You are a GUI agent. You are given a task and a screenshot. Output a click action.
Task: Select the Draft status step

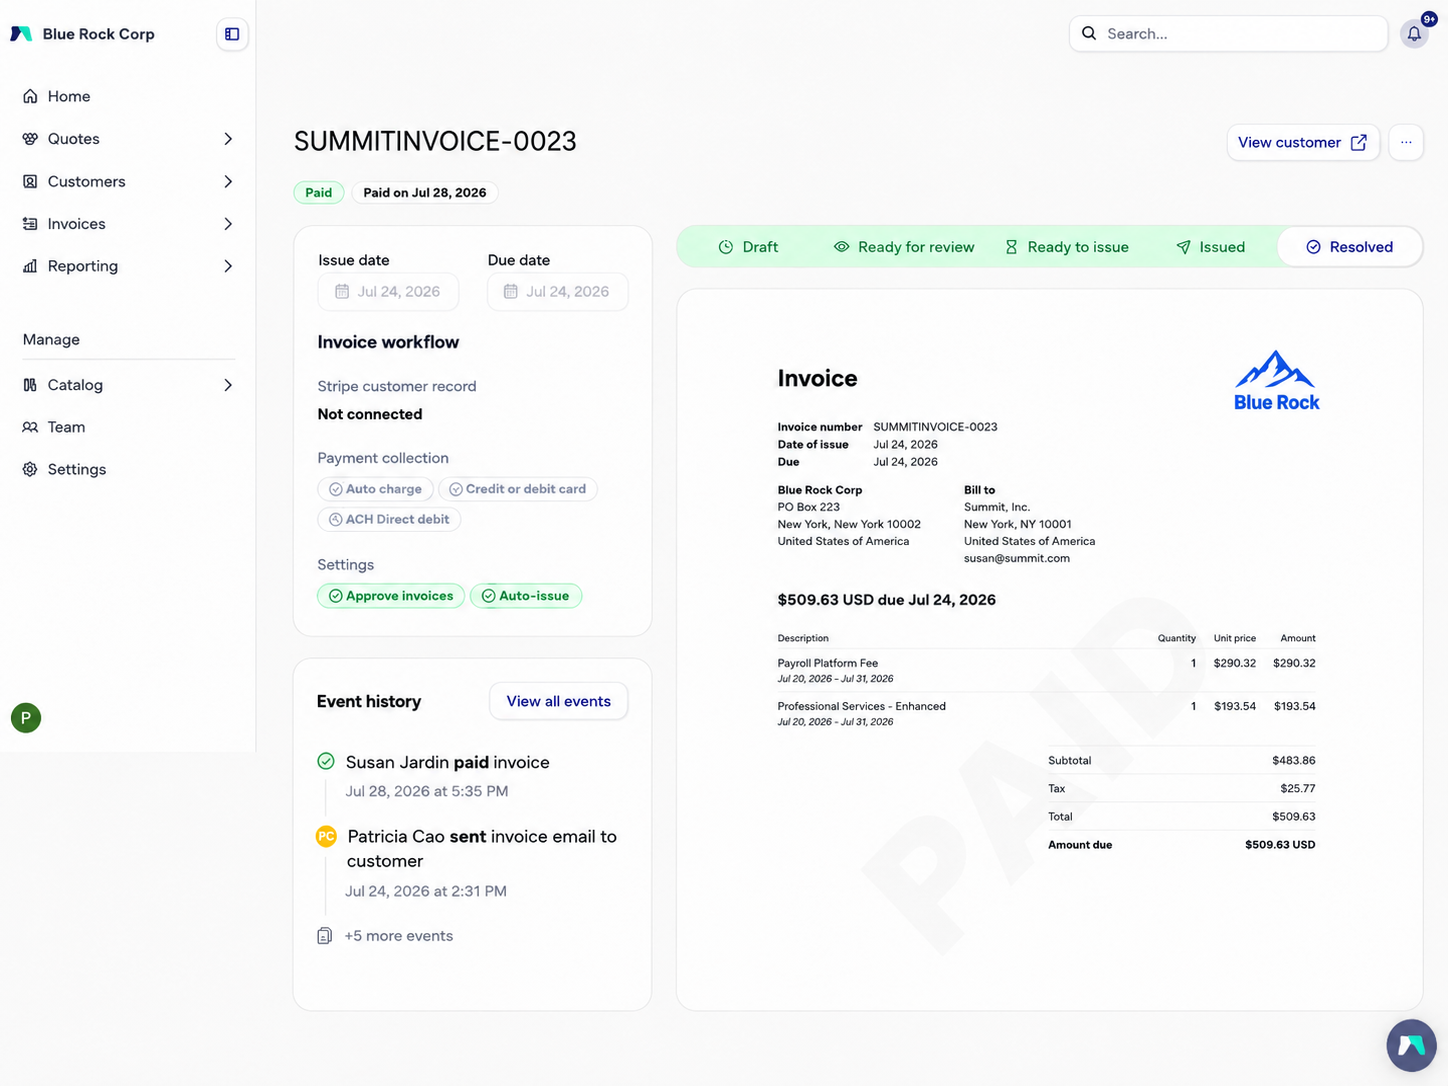tap(748, 247)
